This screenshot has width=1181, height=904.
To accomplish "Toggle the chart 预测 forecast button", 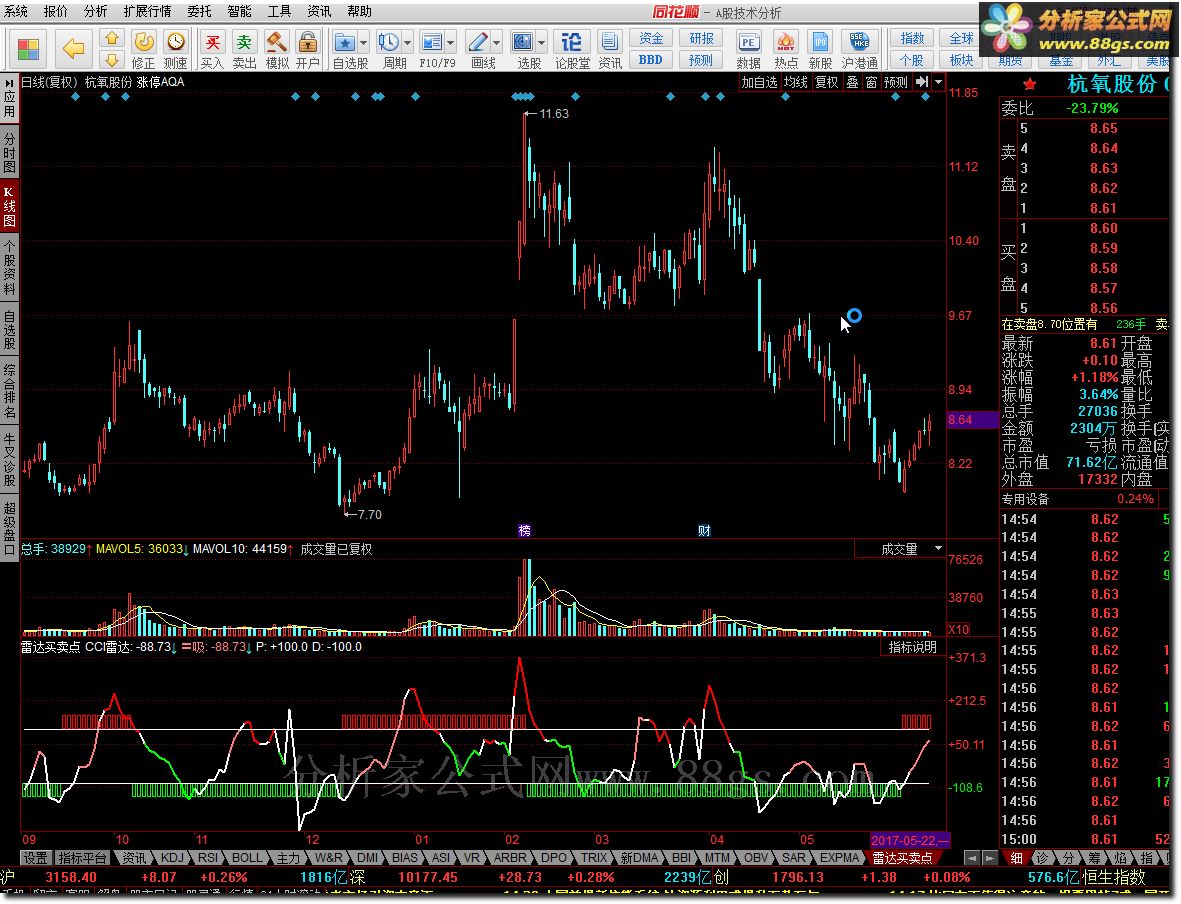I will tap(896, 82).
